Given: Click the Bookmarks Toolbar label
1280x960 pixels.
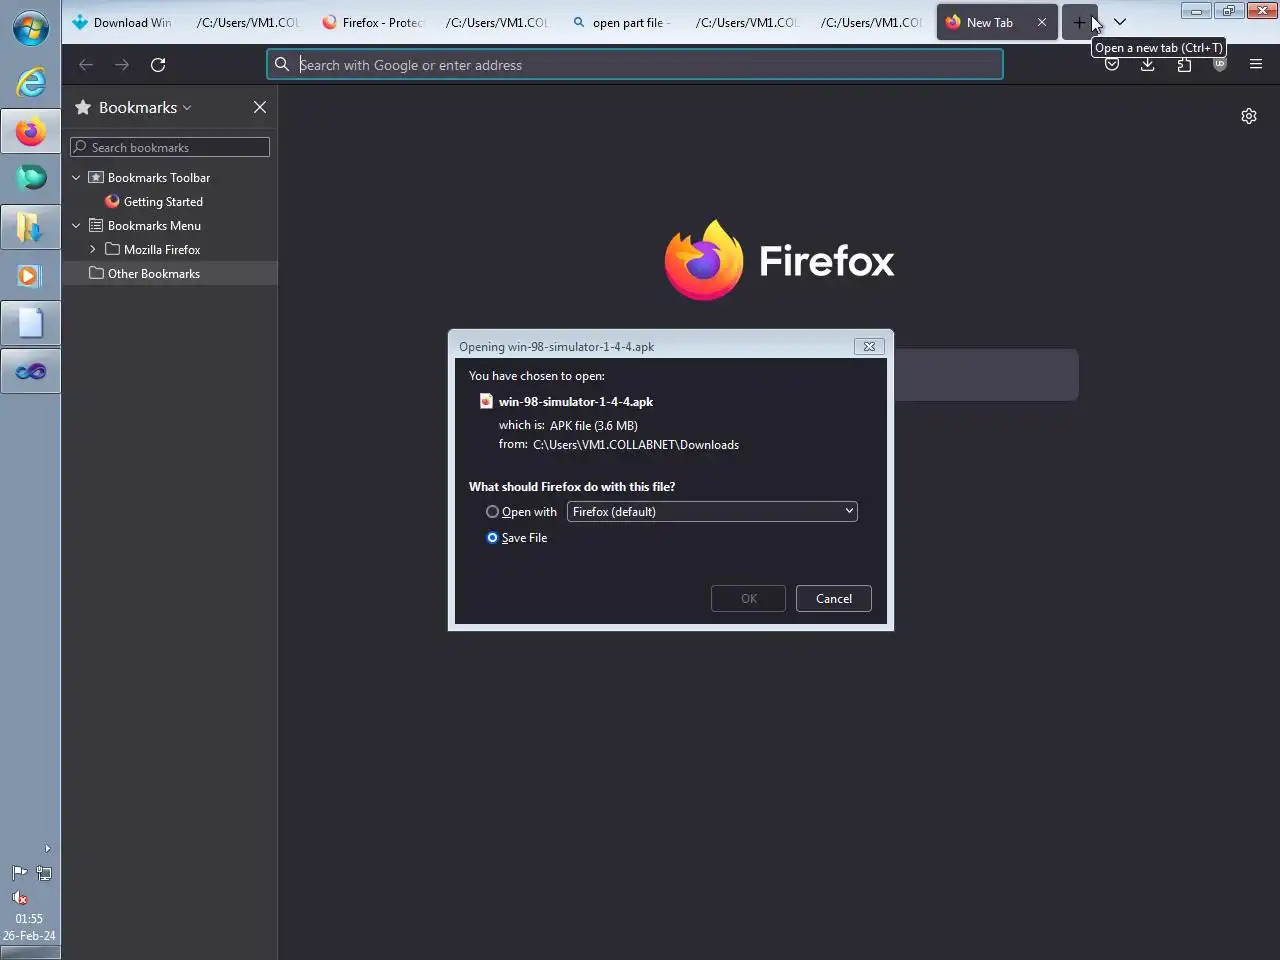Looking at the screenshot, I should [159, 178].
